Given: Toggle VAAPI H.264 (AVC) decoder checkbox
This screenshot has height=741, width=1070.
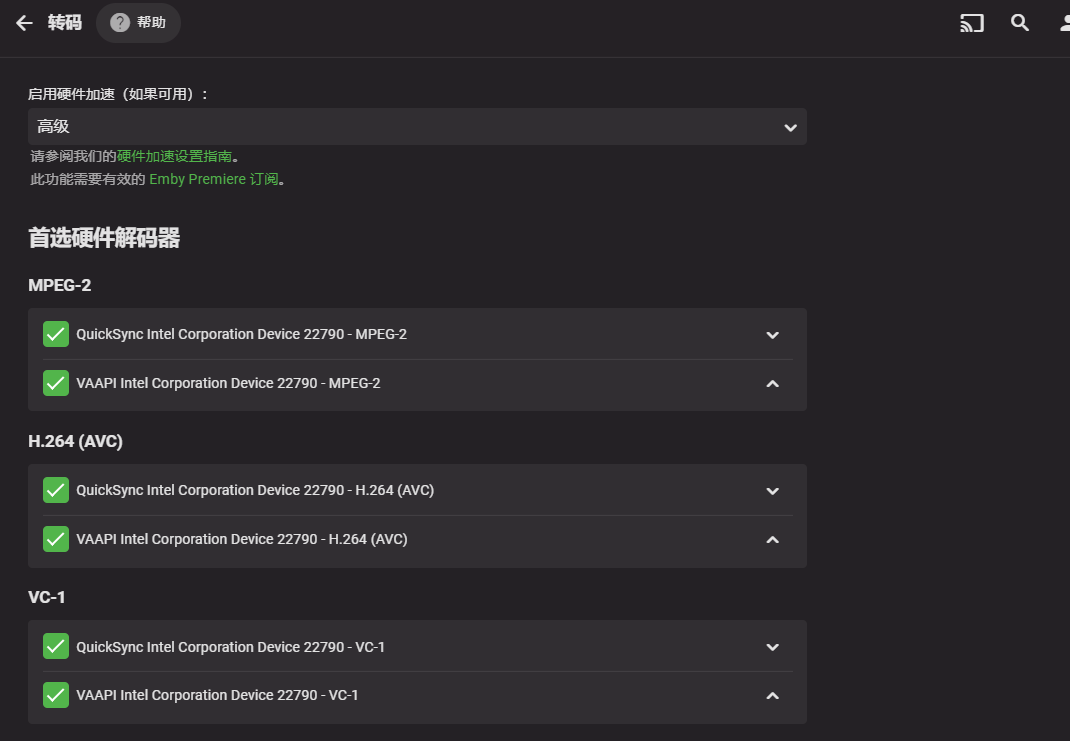Looking at the screenshot, I should (x=56, y=539).
